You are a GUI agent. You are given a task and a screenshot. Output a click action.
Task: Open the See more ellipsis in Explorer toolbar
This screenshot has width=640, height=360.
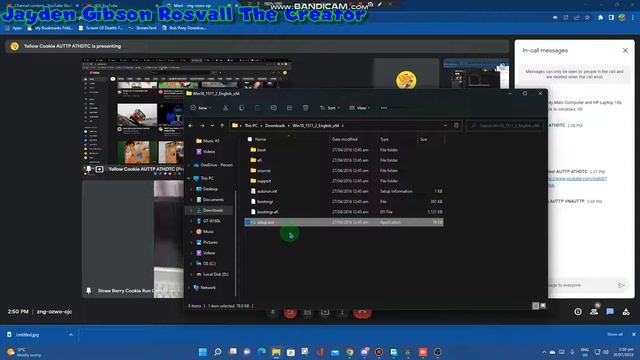384,108
